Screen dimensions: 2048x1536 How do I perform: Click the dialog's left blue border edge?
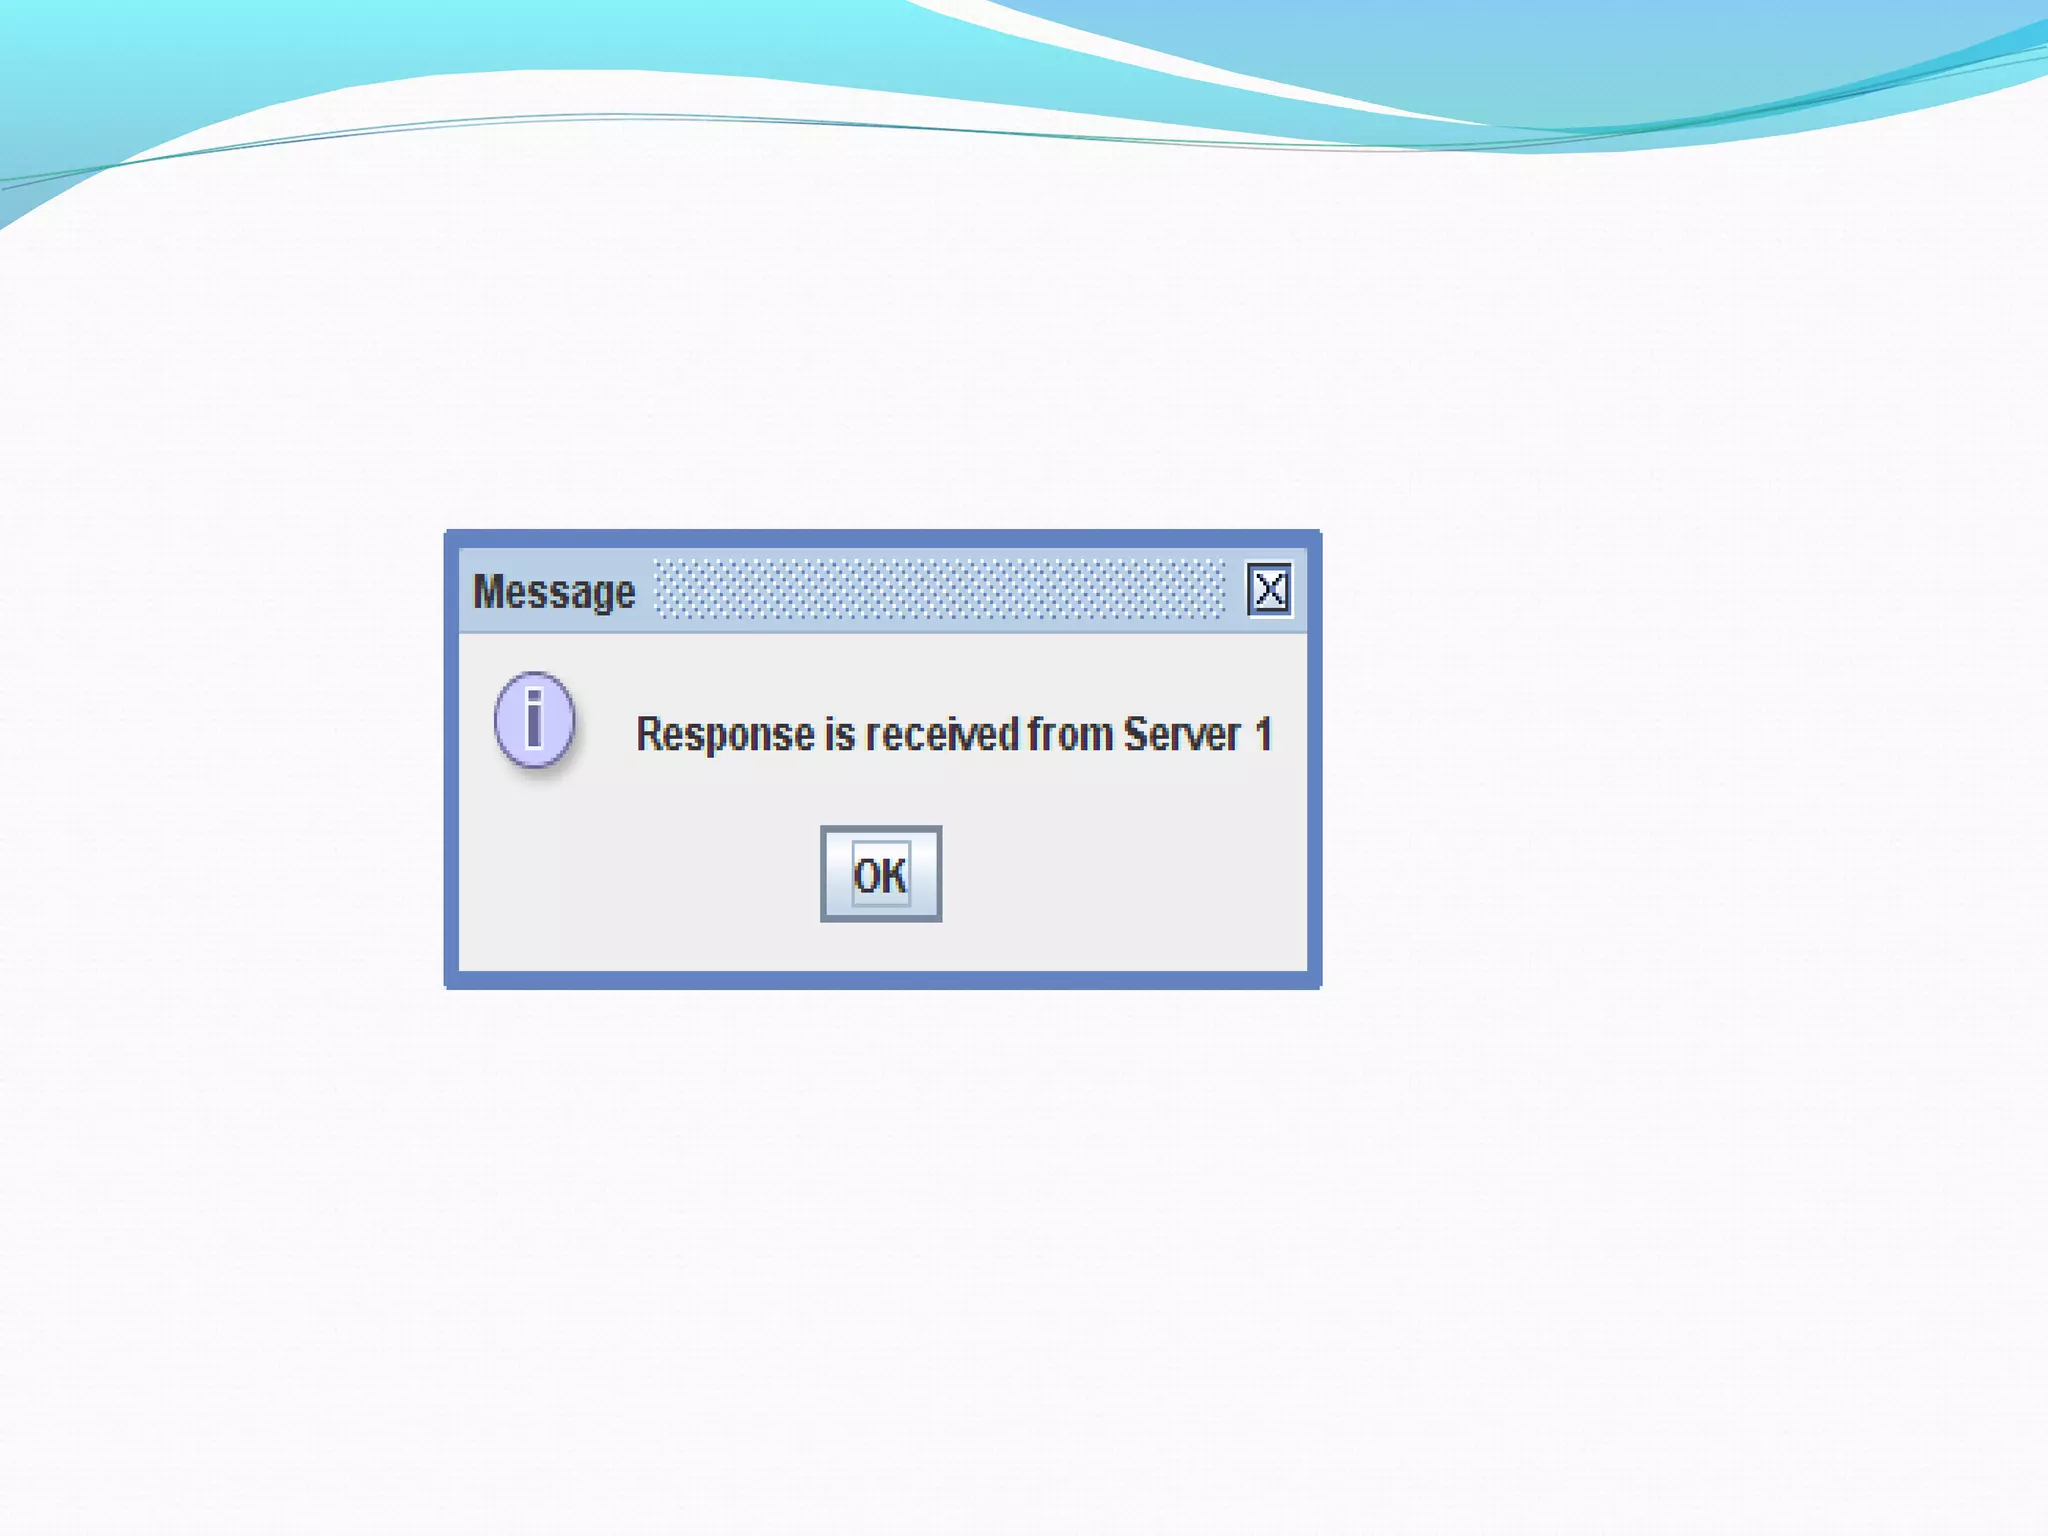coord(451,760)
